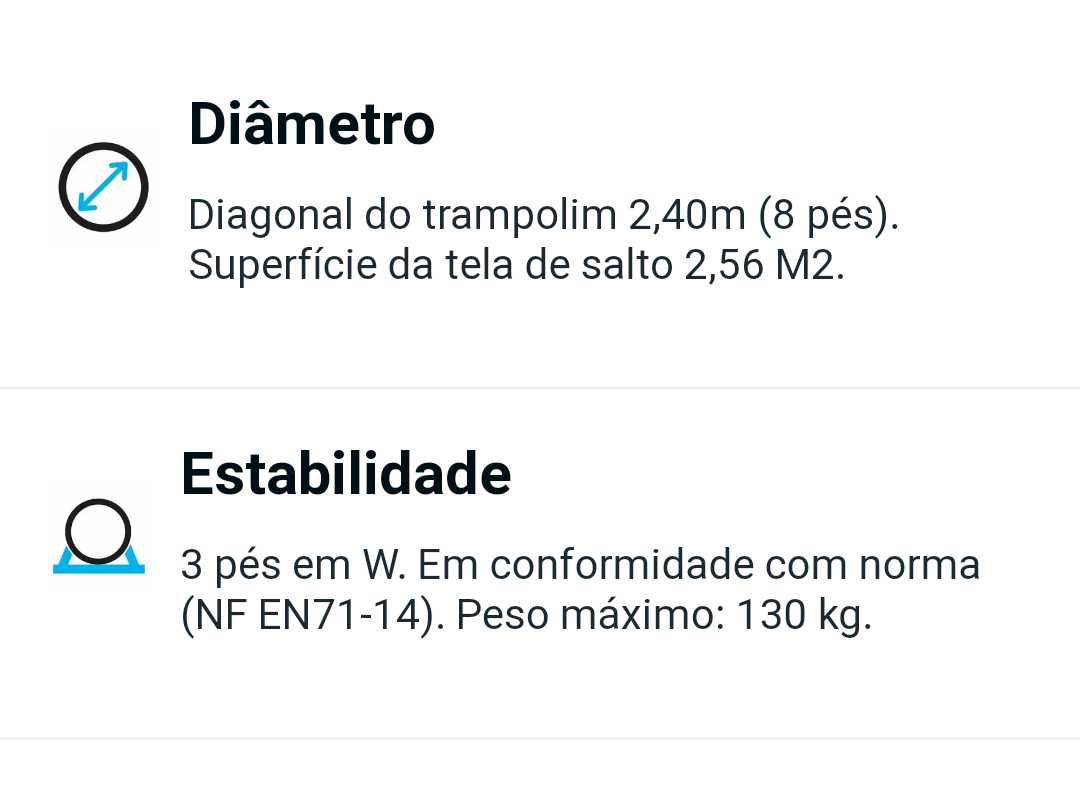Click the Diâmetro circle arrow icon
1080x788 pixels.
point(103,187)
